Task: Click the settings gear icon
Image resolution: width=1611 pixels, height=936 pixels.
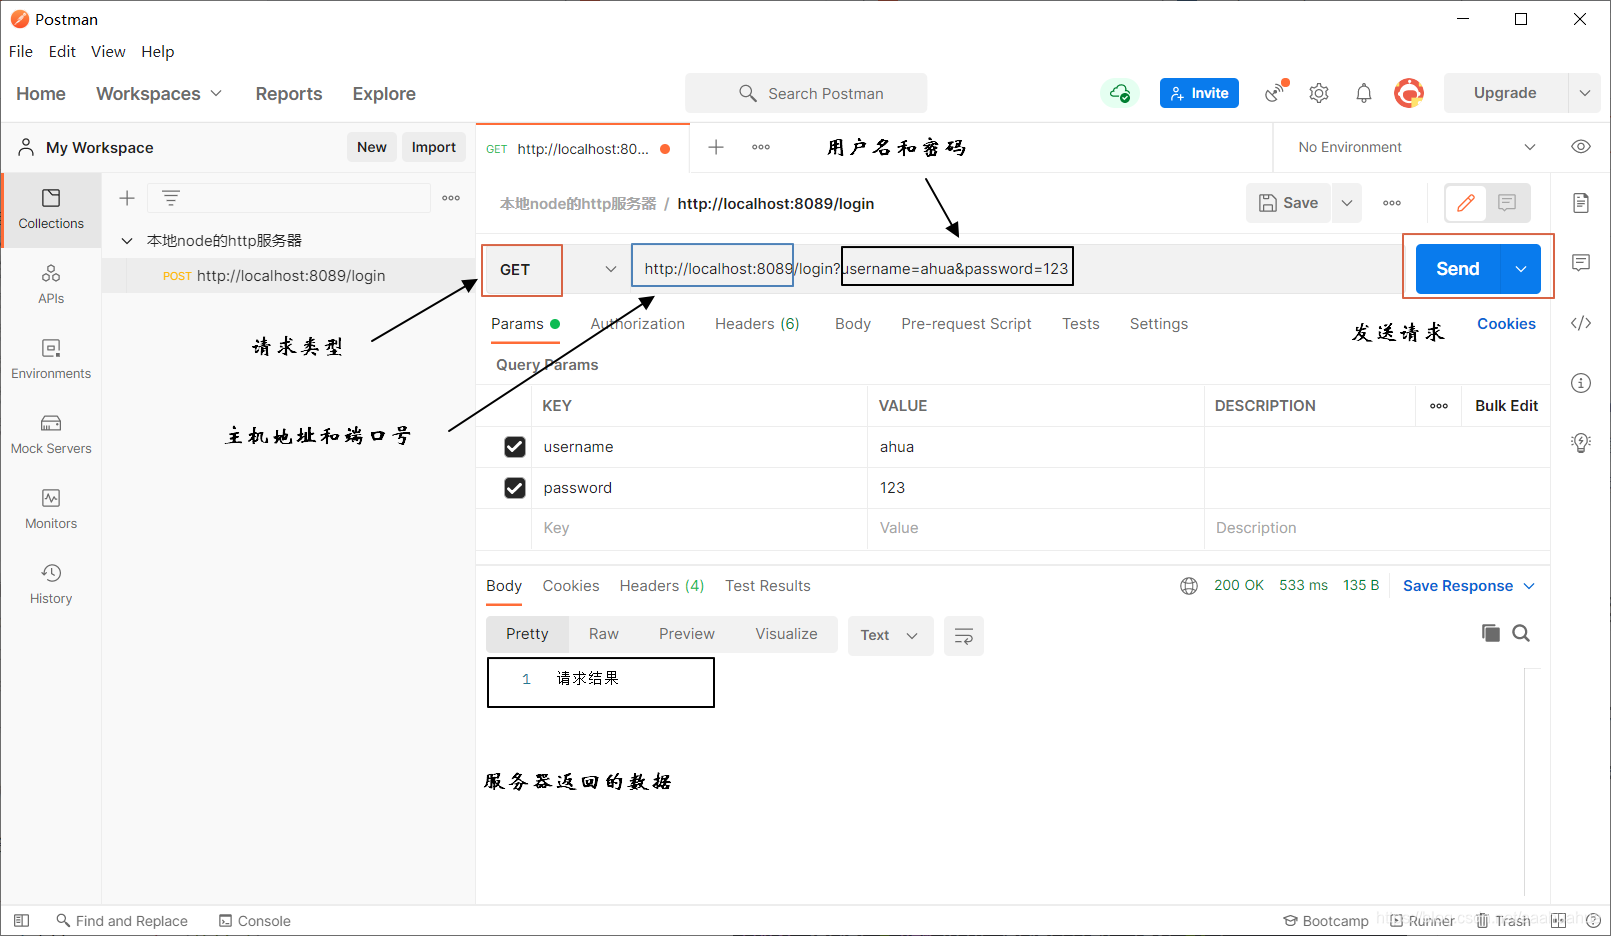Action: 1318,92
